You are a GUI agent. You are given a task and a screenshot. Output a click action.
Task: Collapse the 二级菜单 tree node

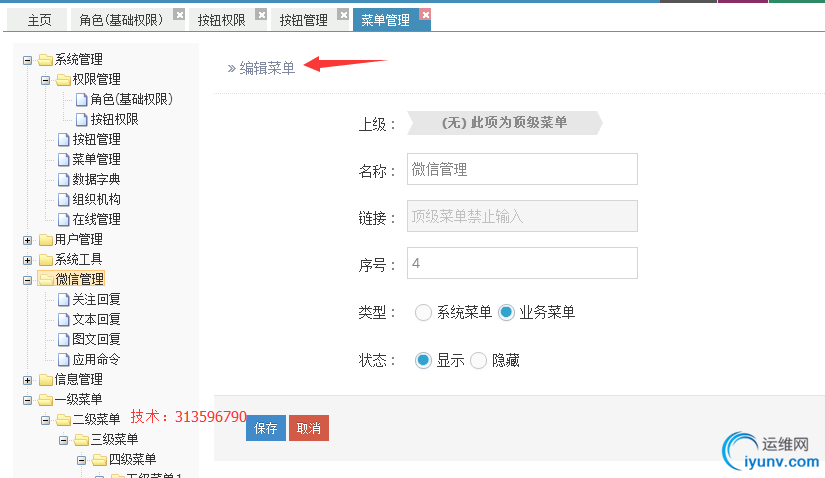45,421
